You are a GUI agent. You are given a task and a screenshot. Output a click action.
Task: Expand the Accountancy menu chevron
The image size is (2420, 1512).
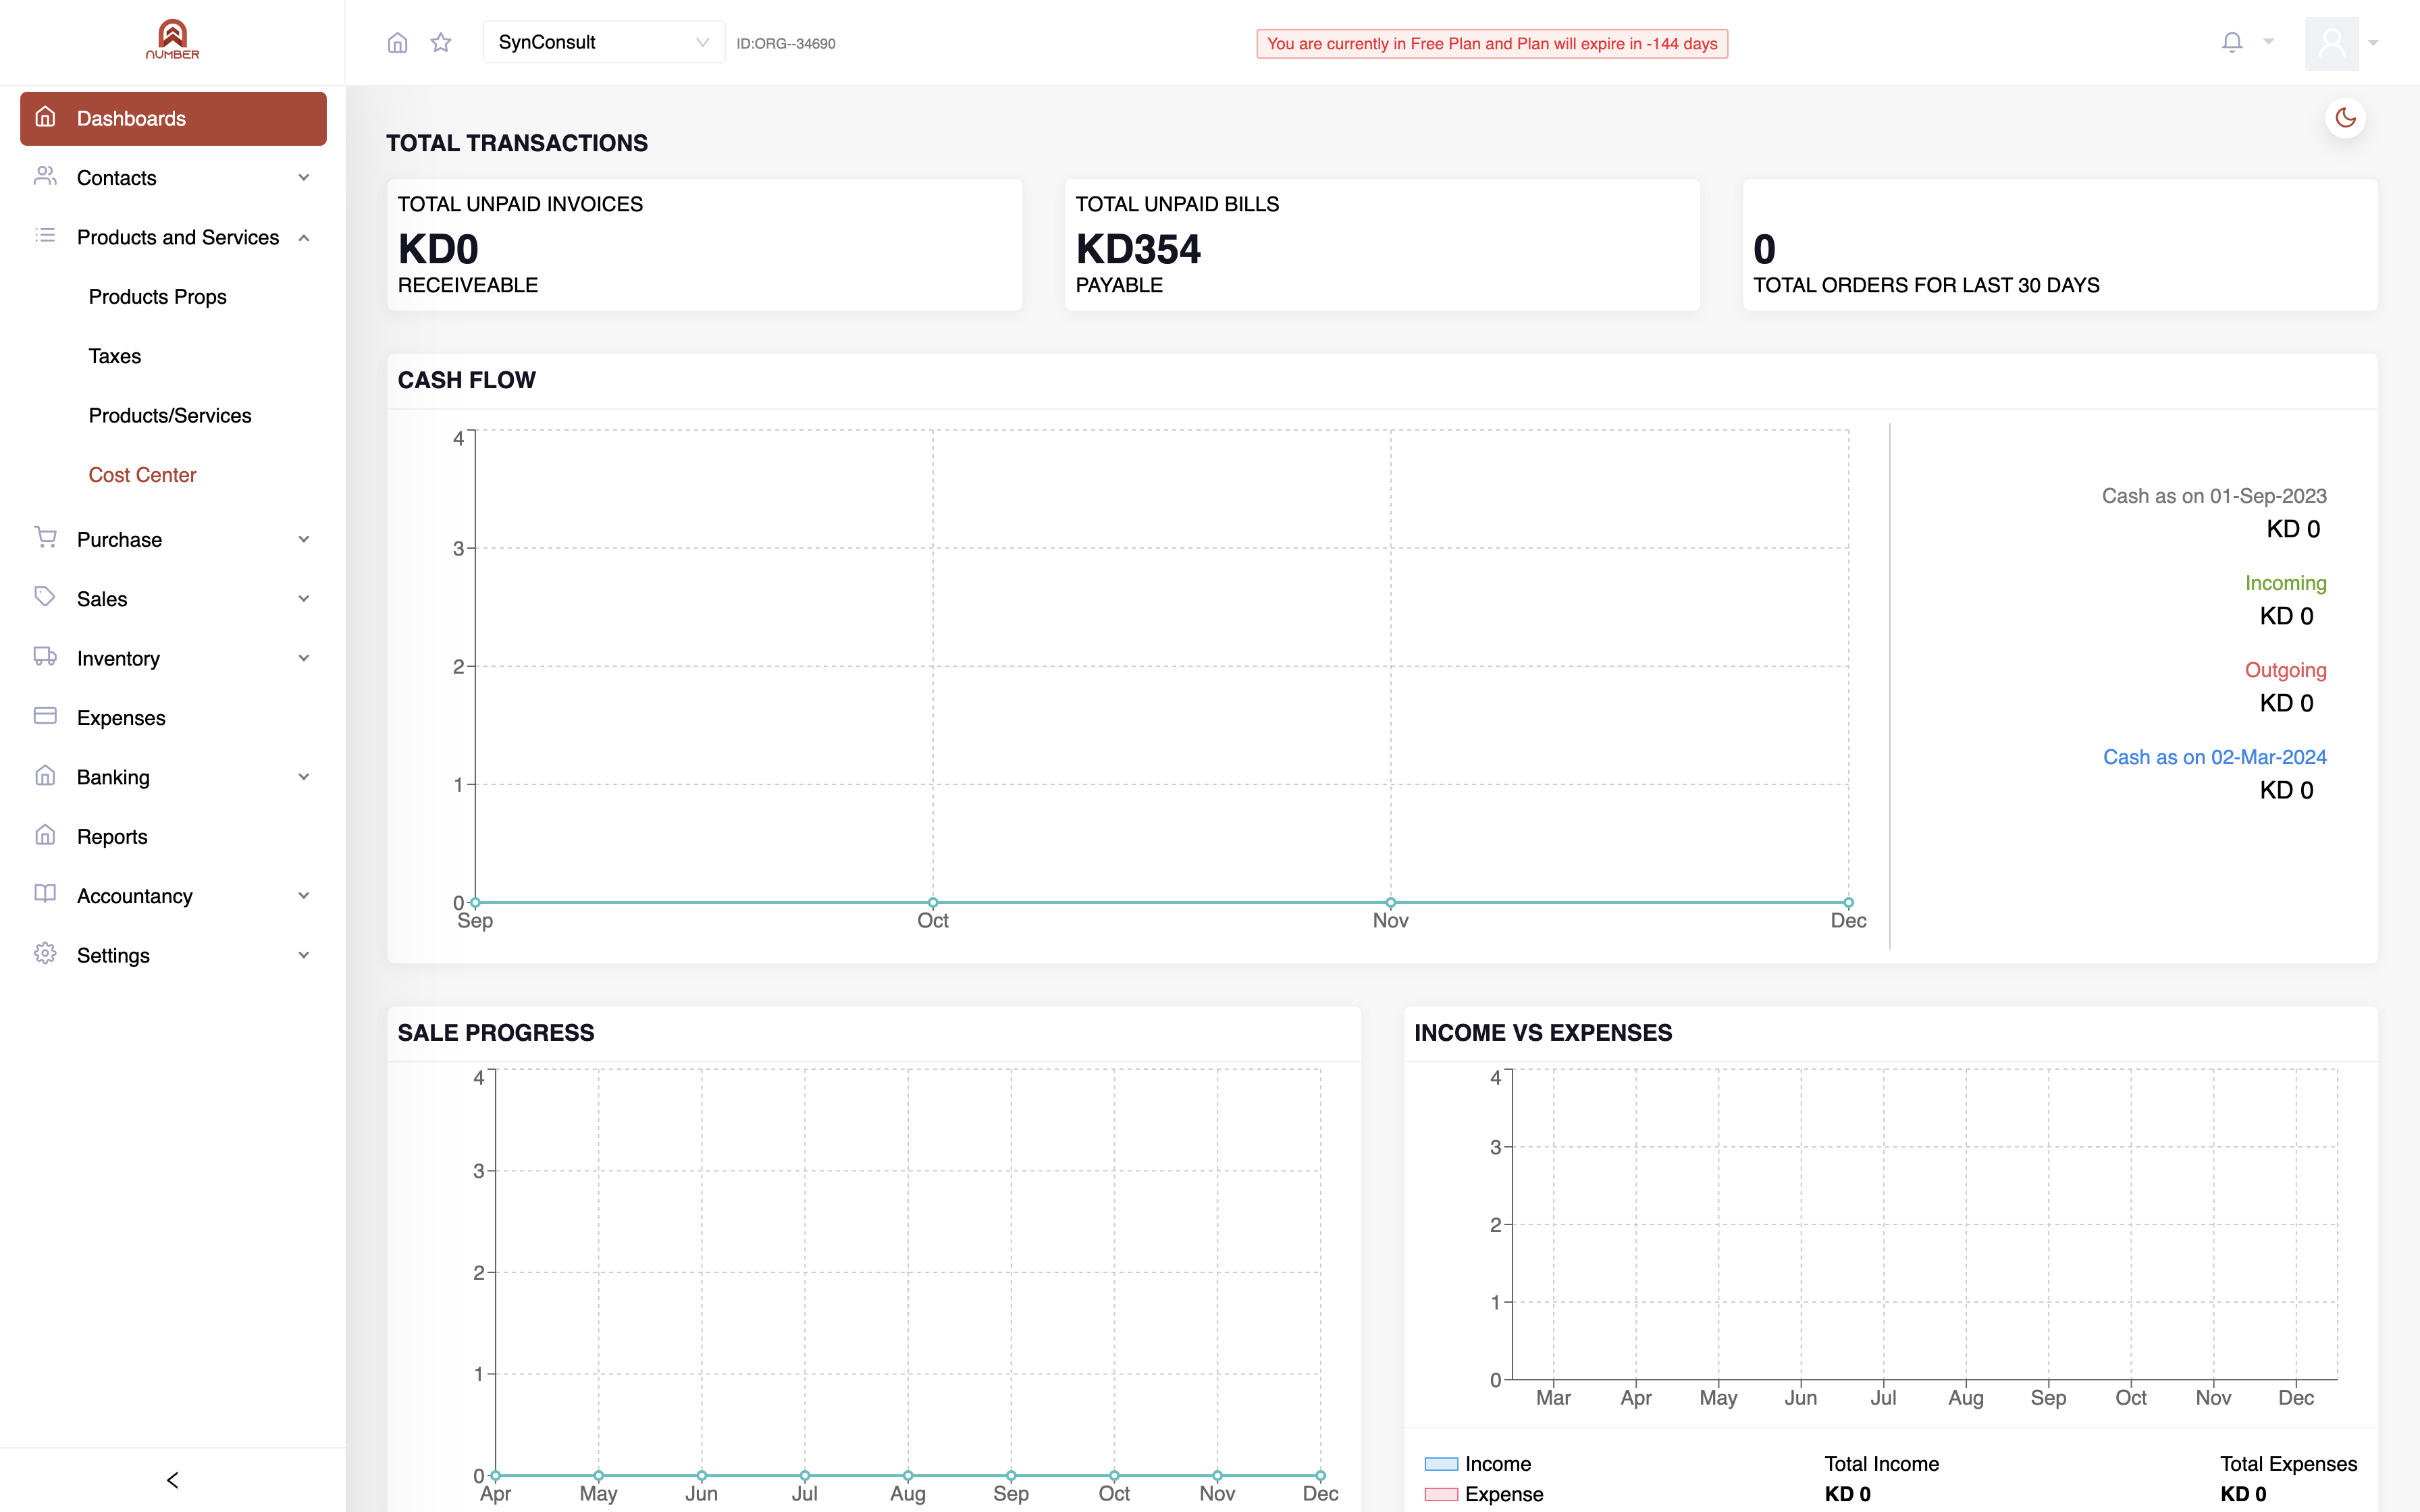(304, 896)
